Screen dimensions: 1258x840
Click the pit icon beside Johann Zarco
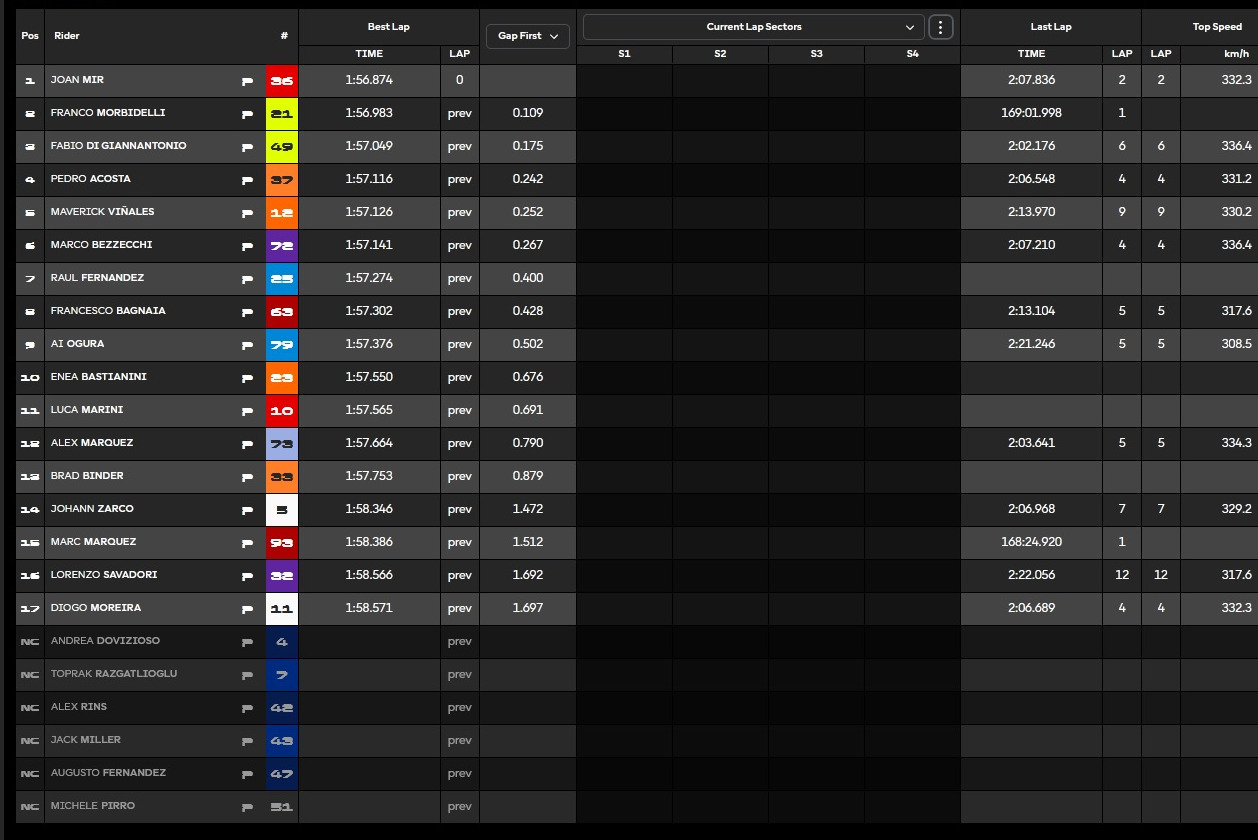tap(247, 510)
